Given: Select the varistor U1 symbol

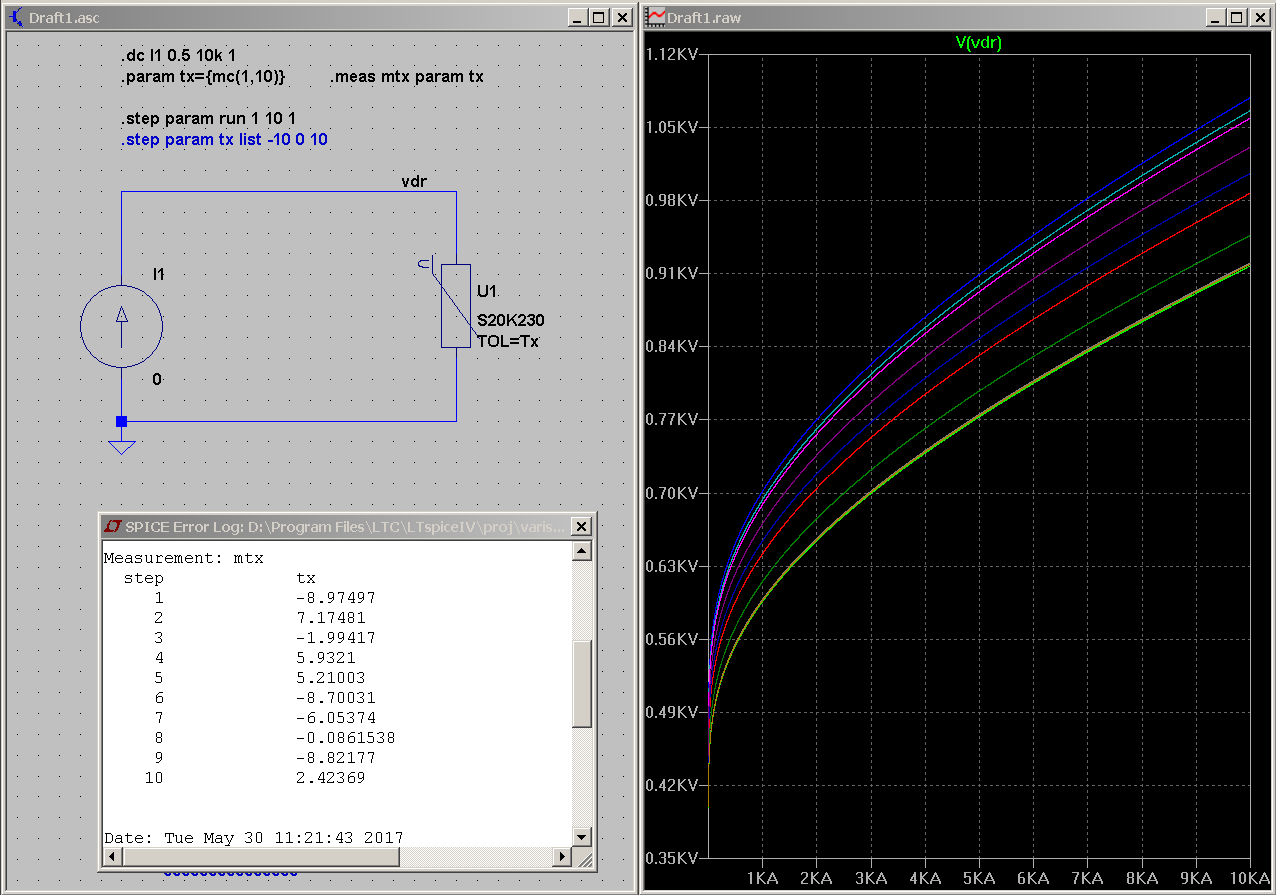Looking at the screenshot, I should point(456,306).
